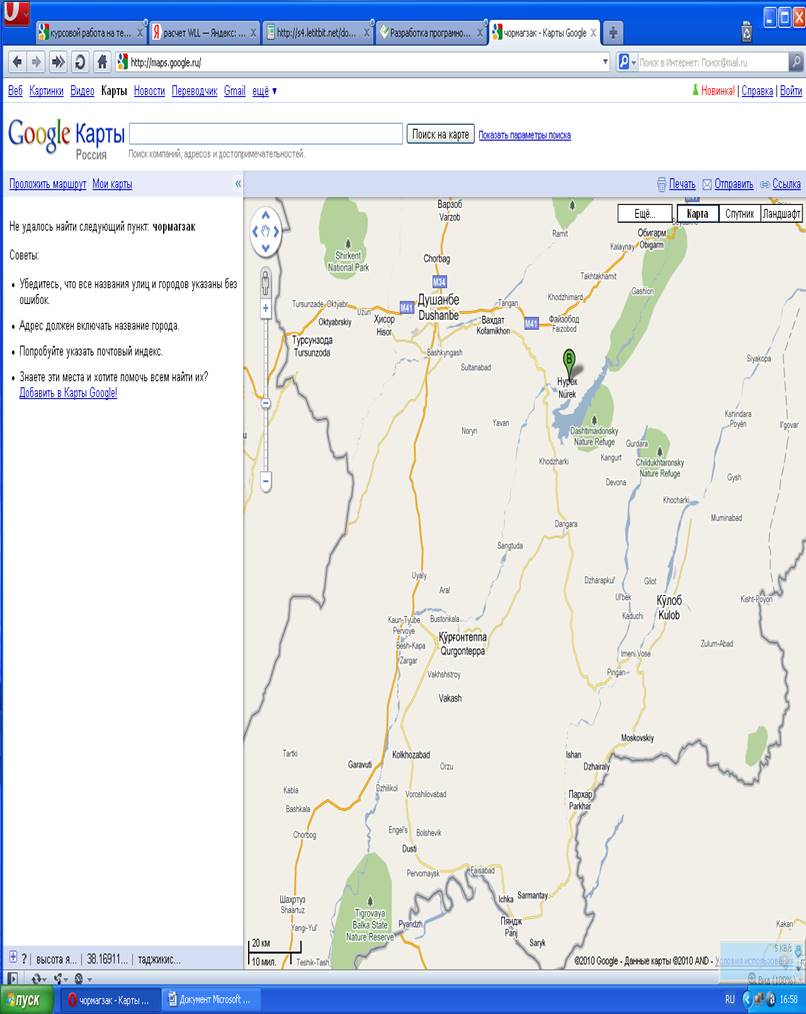Switch map to Спутник satellite view
This screenshot has height=1014, width=806.
click(x=739, y=213)
